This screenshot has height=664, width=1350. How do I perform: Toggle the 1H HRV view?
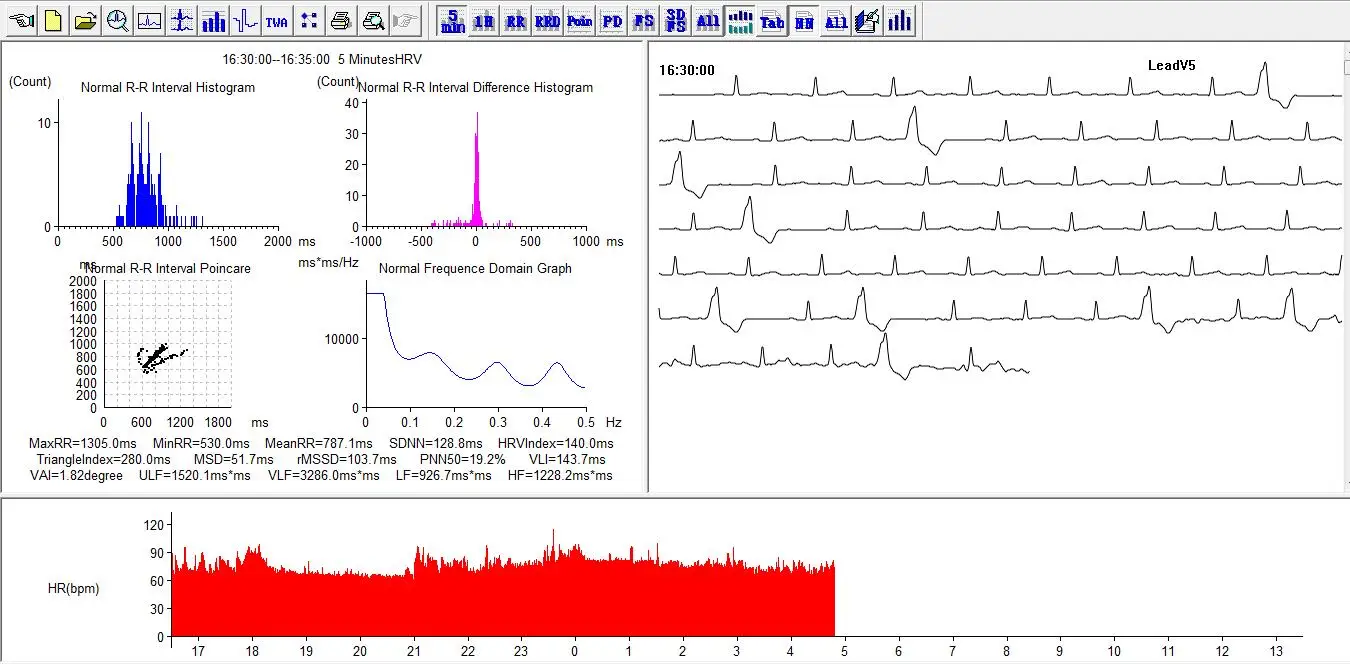(x=484, y=20)
